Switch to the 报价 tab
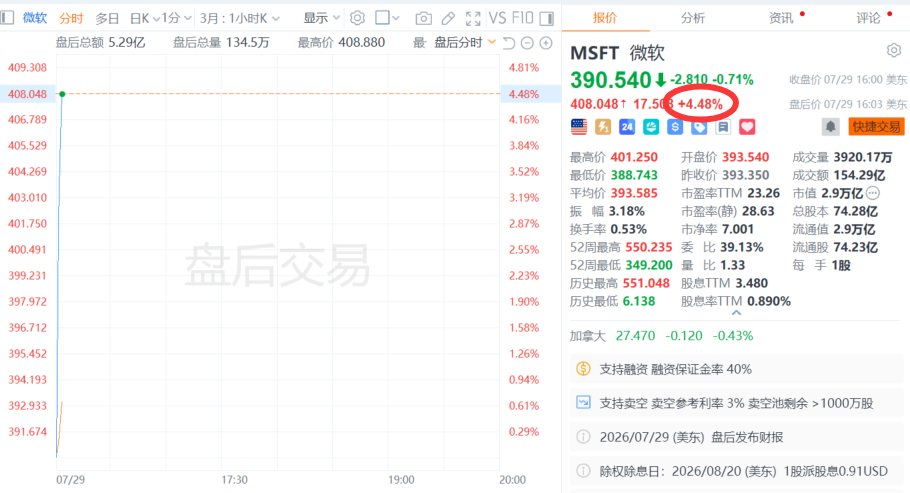Screen dimensions: 910x493 605,19
